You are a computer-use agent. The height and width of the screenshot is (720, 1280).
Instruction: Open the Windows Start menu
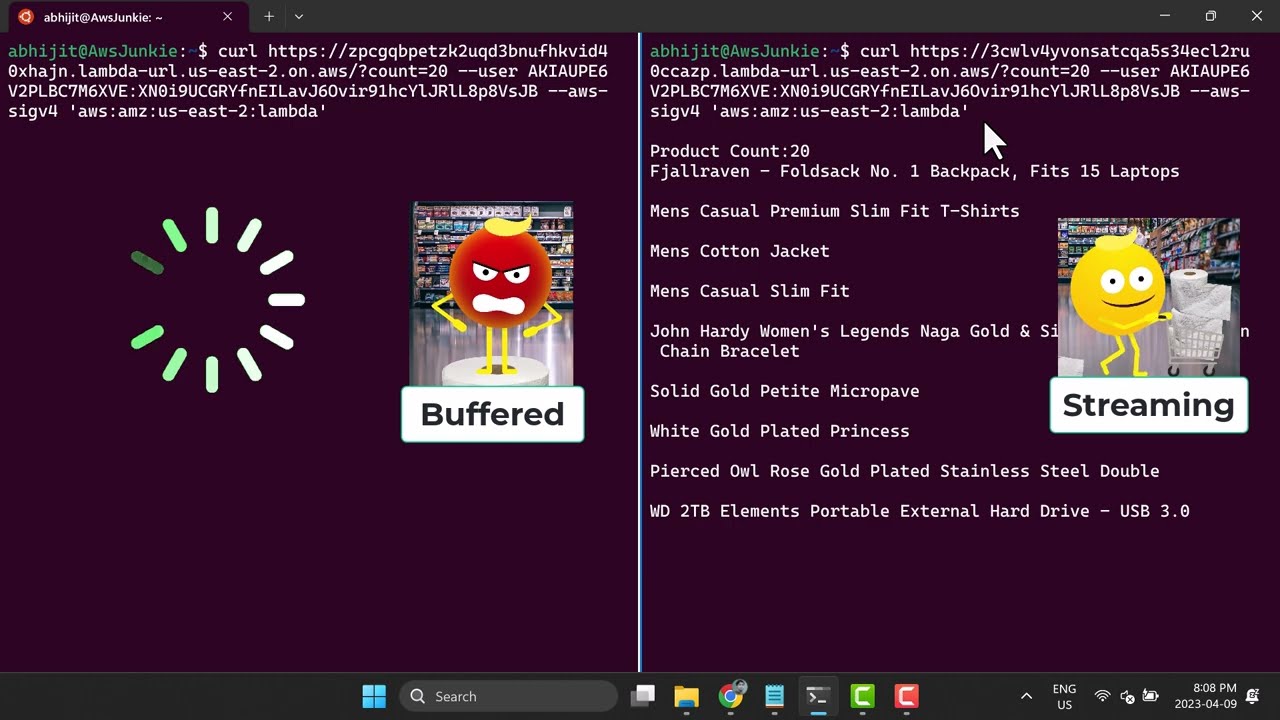374,696
